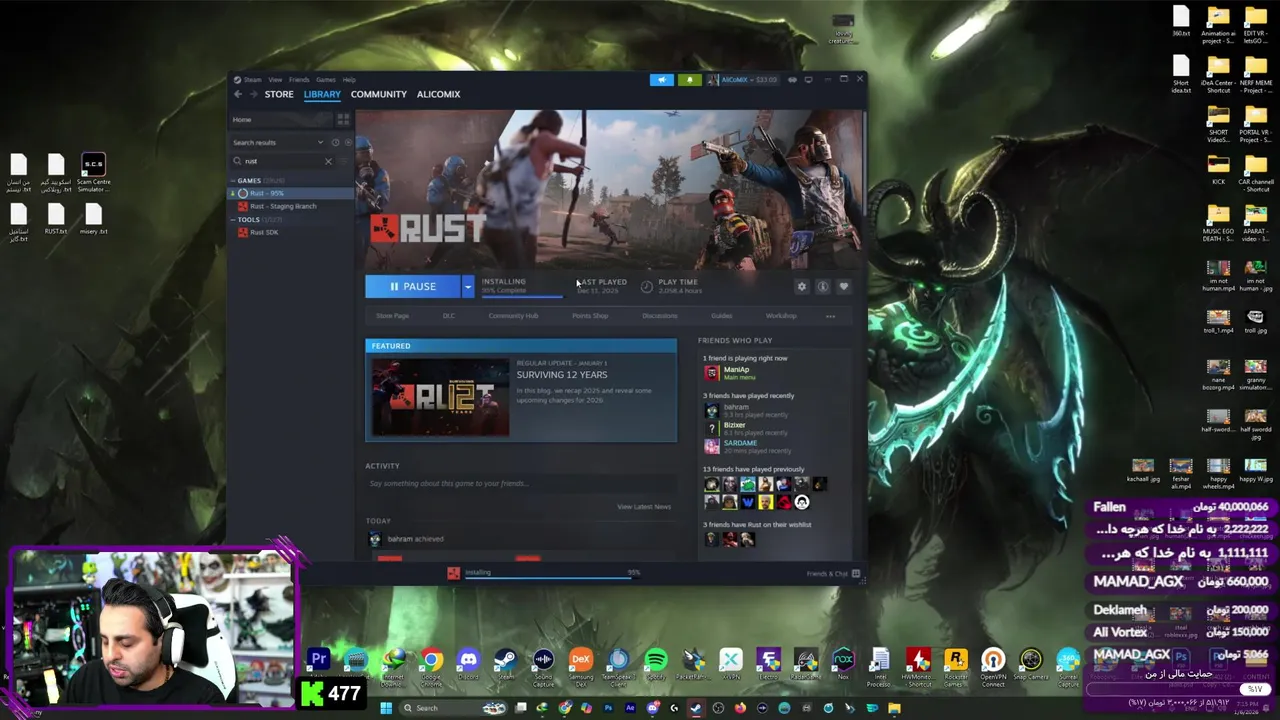This screenshot has width=1280, height=720.
Task: Enter Big Picture mode icon
Action: (x=808, y=80)
